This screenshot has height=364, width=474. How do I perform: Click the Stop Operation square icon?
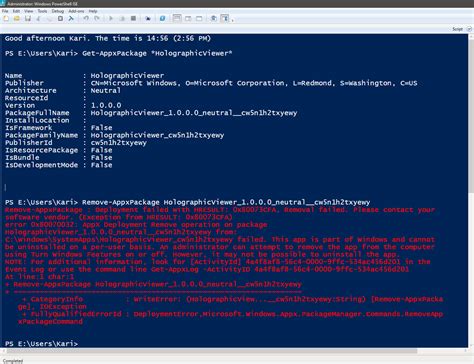point(133,18)
